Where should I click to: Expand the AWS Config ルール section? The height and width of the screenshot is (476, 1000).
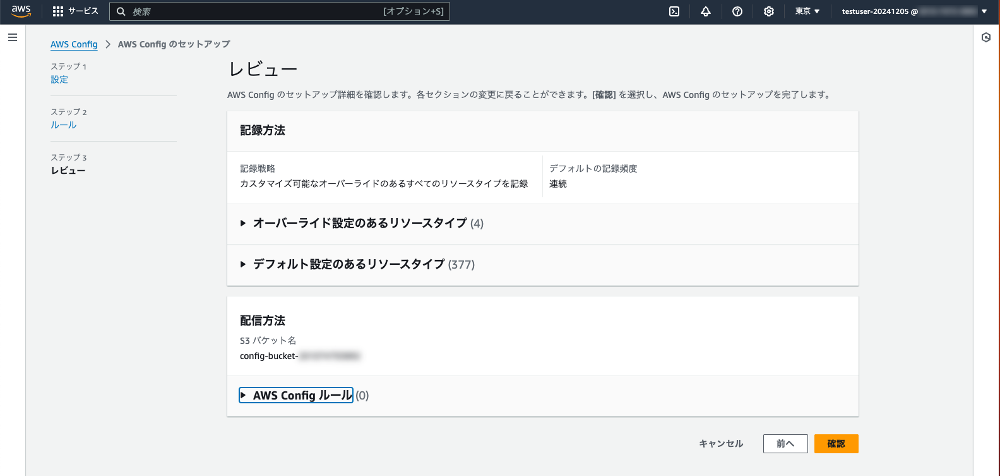tap(297, 396)
